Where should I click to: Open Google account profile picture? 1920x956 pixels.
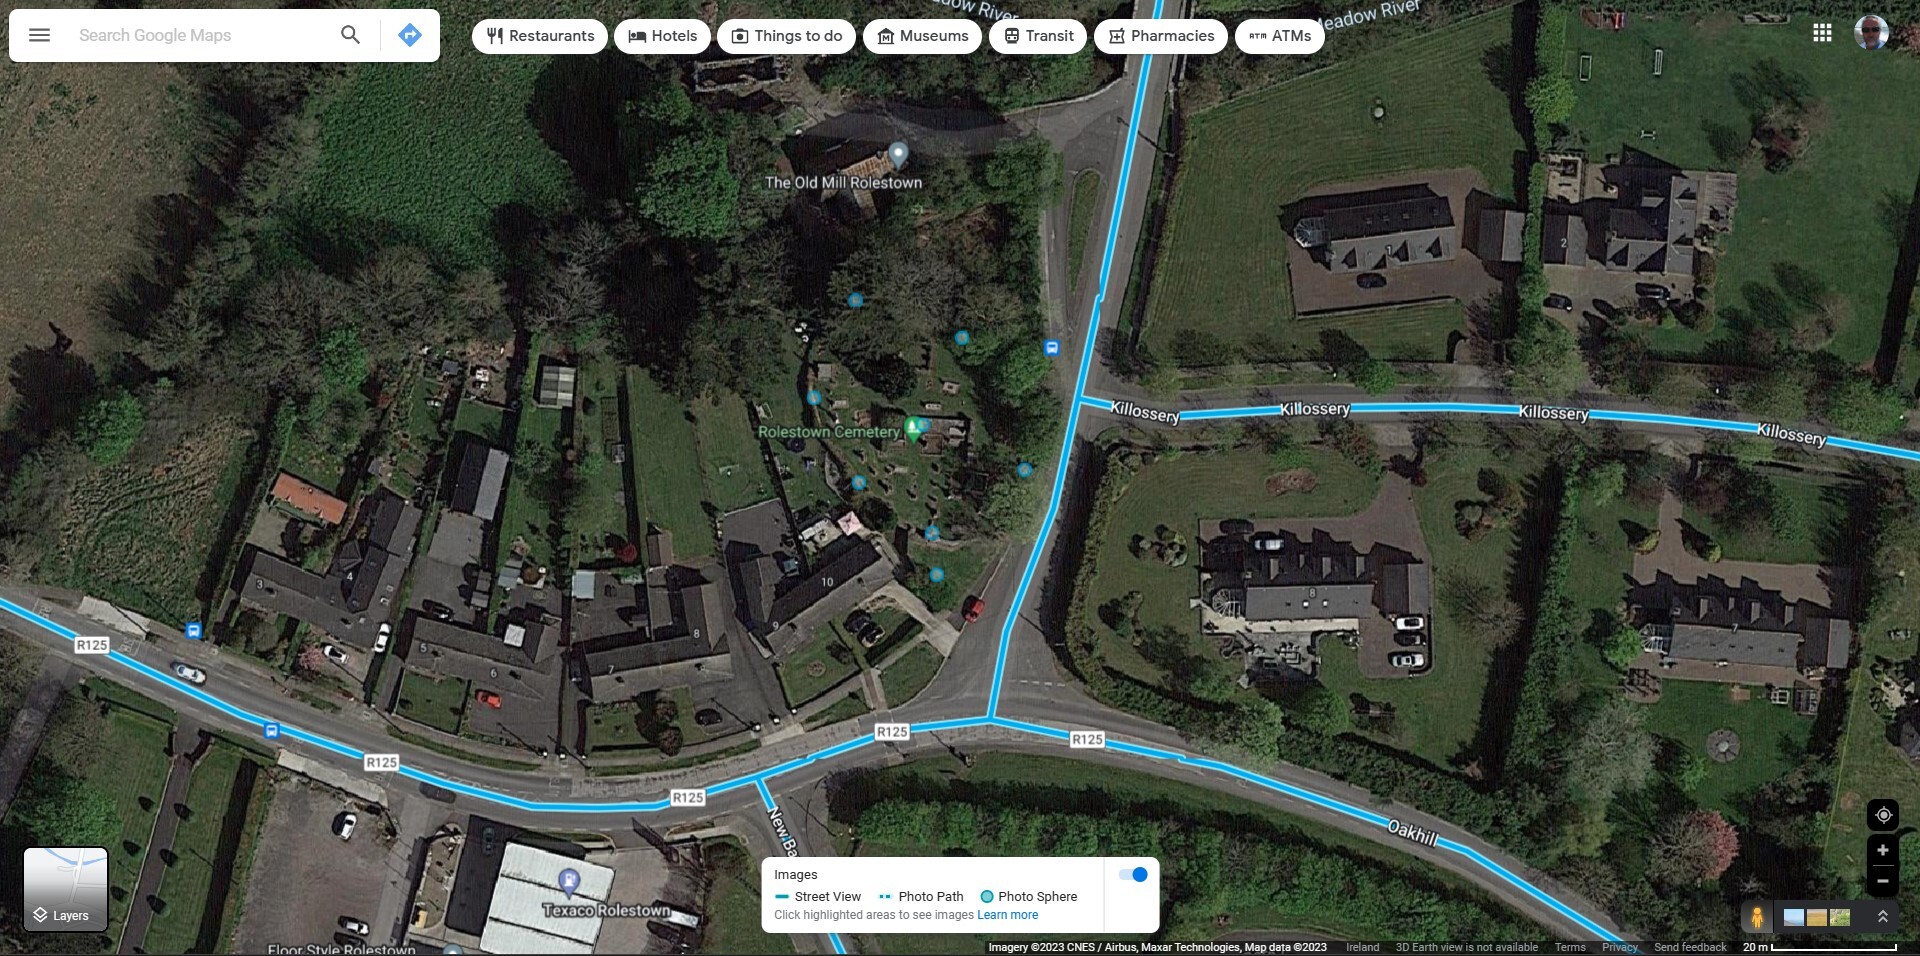point(1871,33)
